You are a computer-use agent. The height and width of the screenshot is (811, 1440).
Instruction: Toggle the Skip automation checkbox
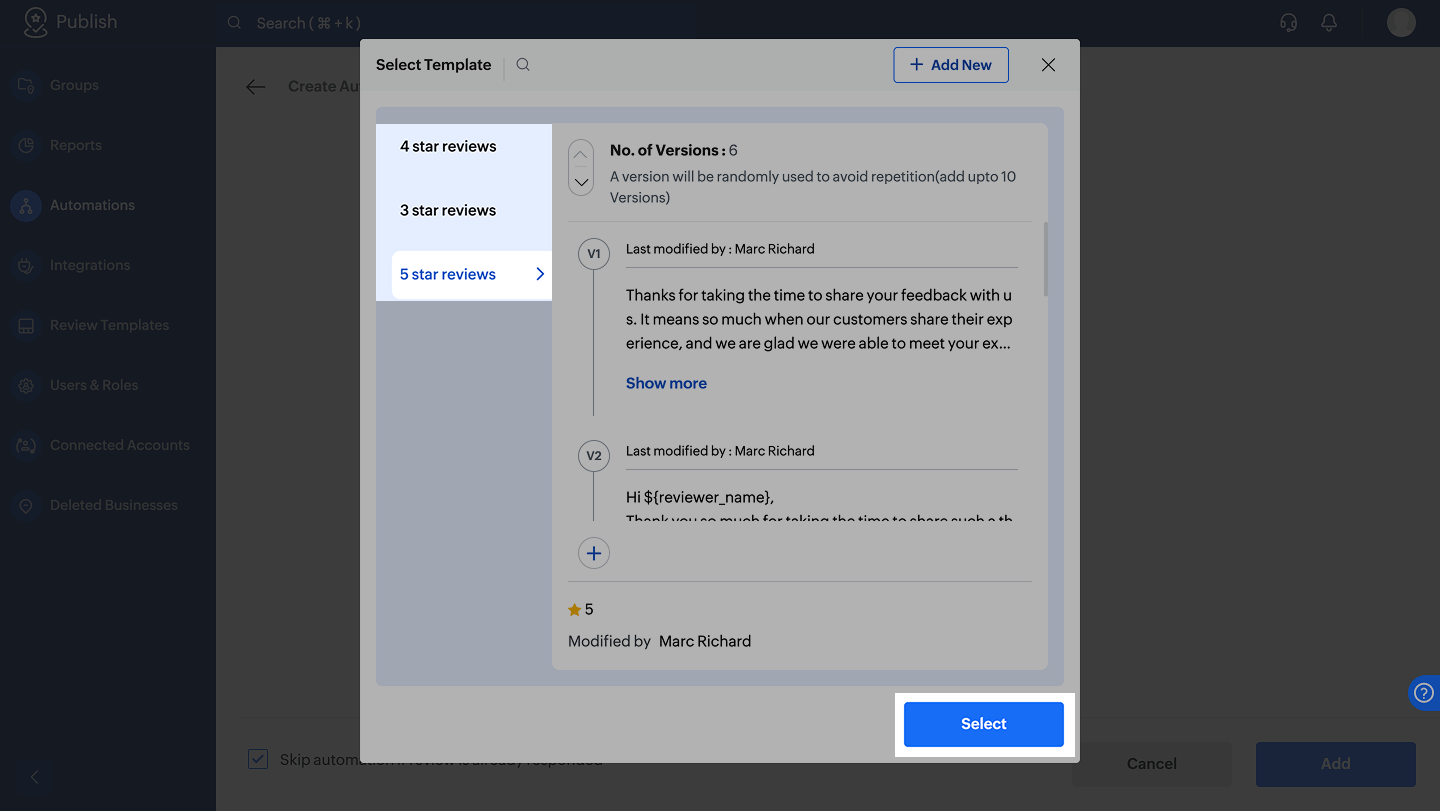point(258,759)
